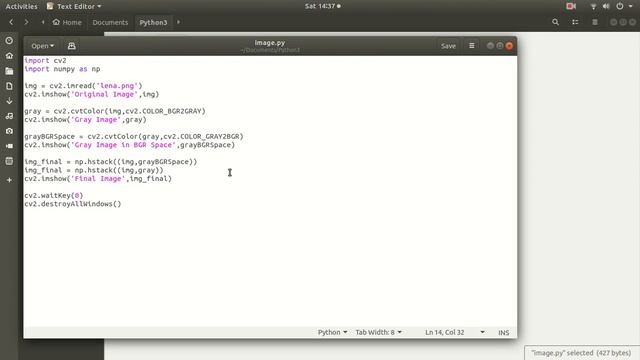Click the network icon in the top bar

coord(593,6)
